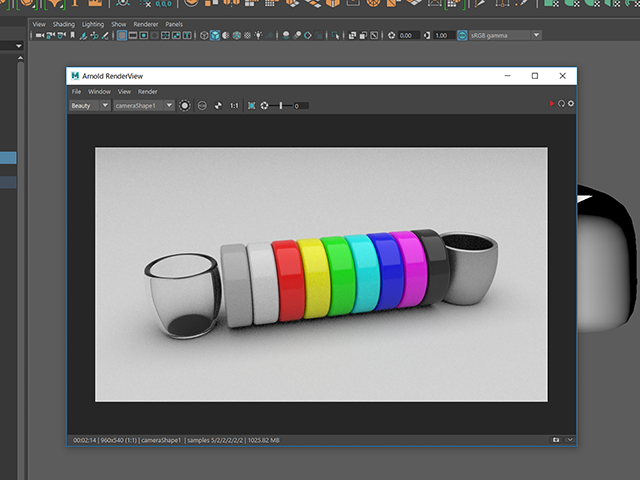Screen dimensions: 640x480
Task: Toggle X-Ray display in the viewport
Action: [352, 36]
